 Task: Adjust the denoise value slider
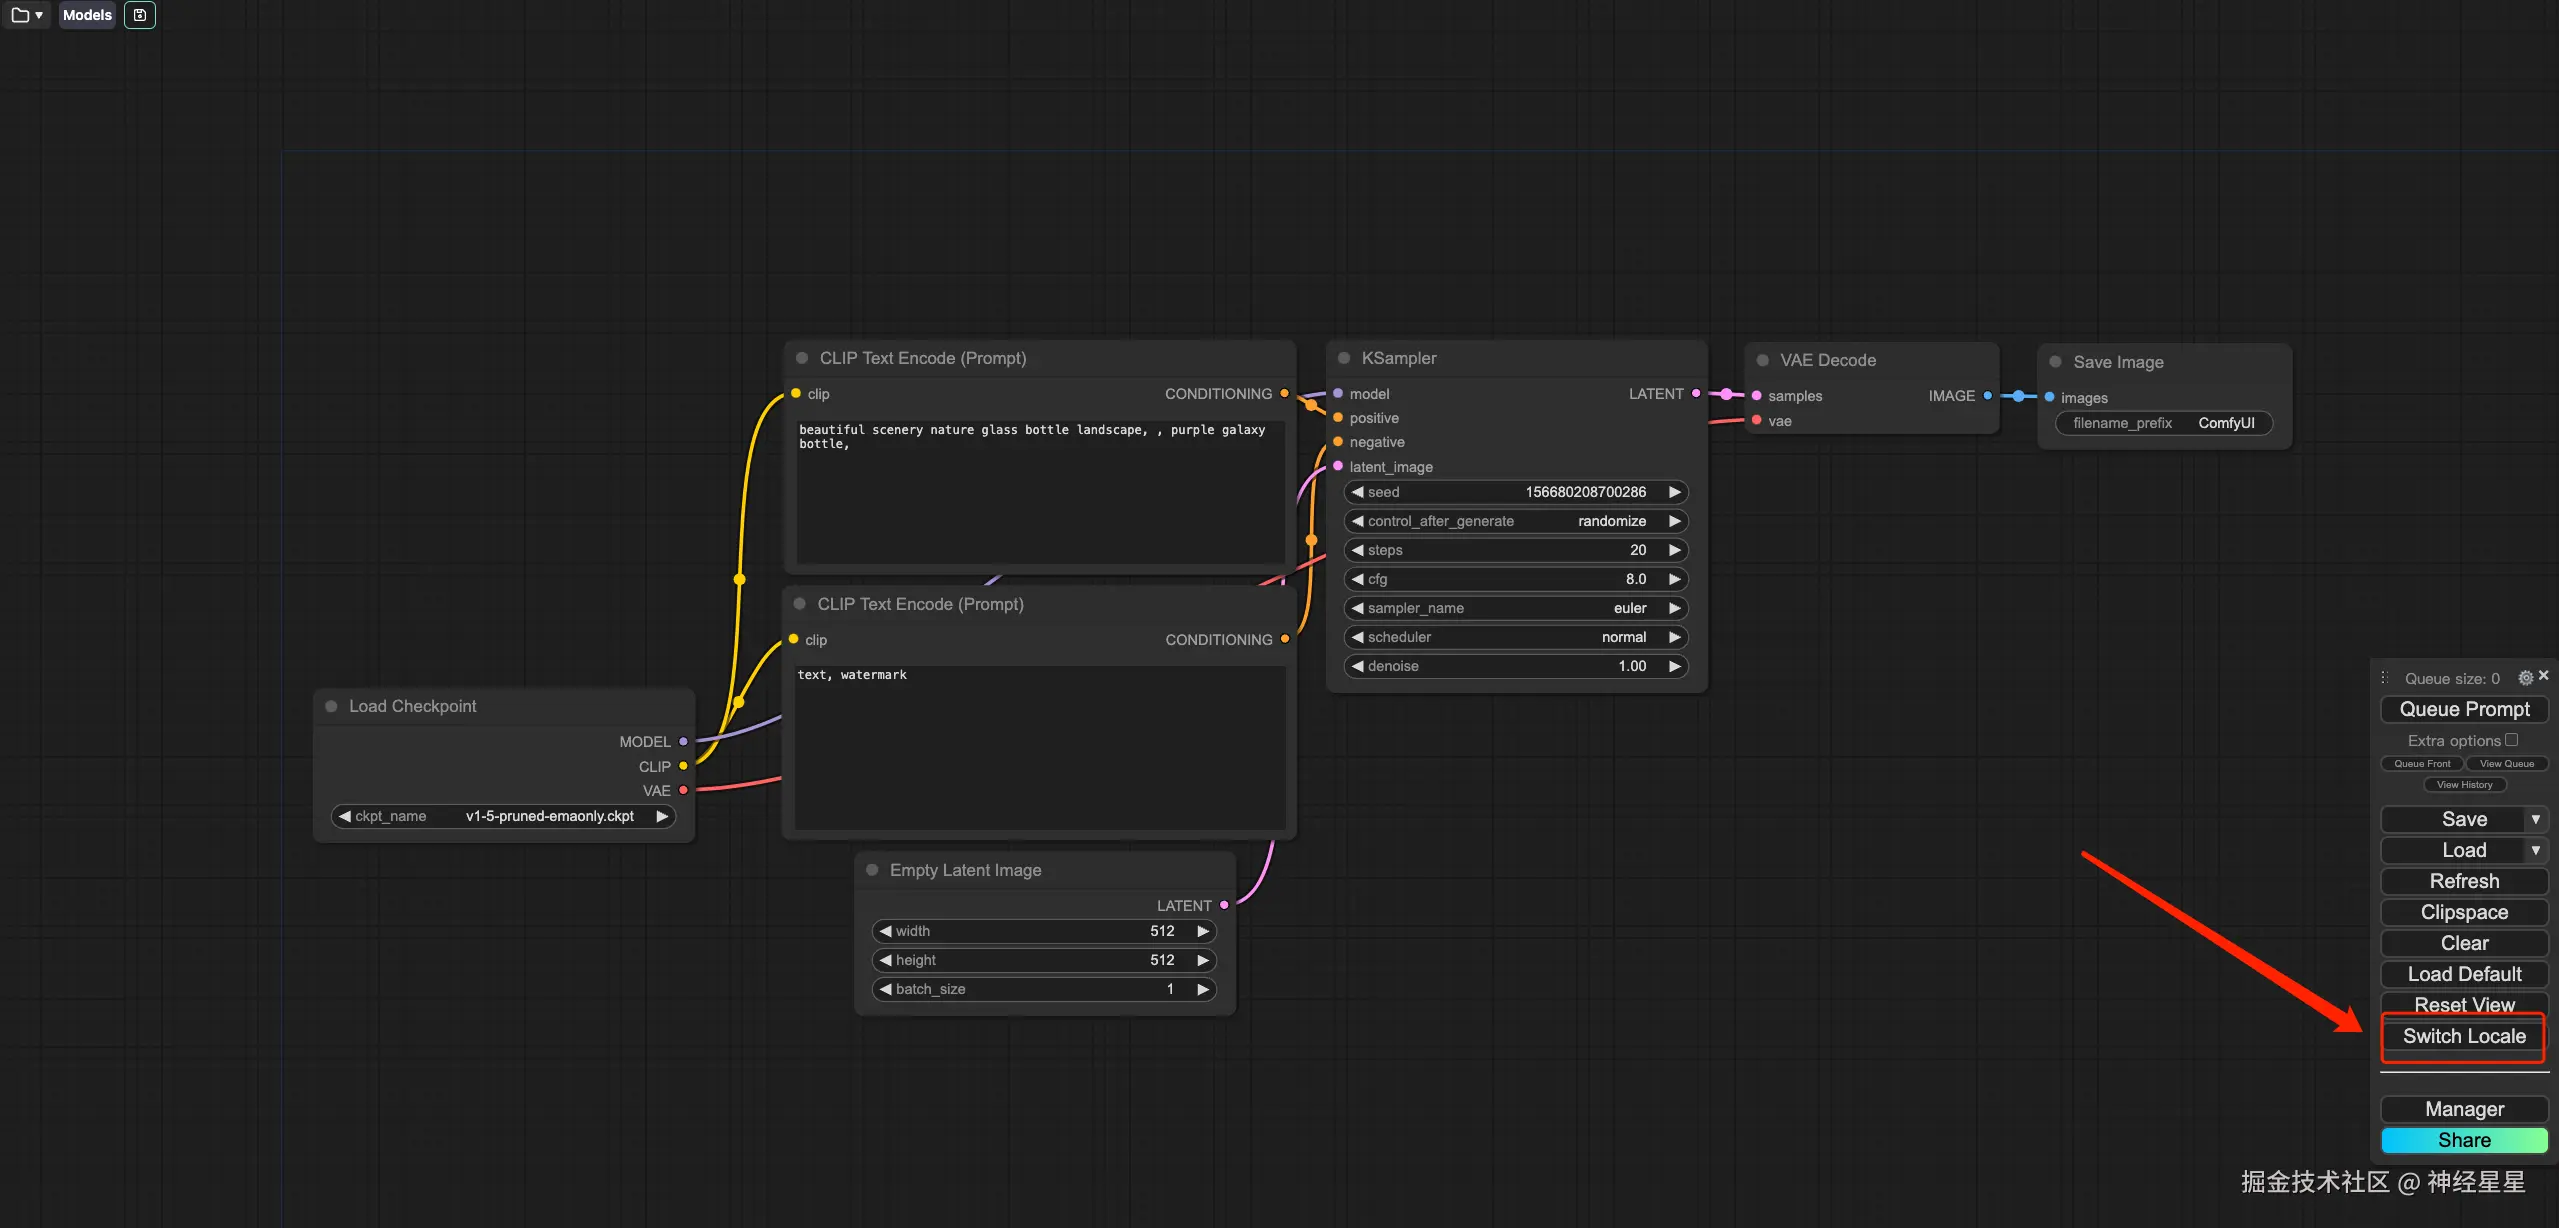pyautogui.click(x=1515, y=666)
